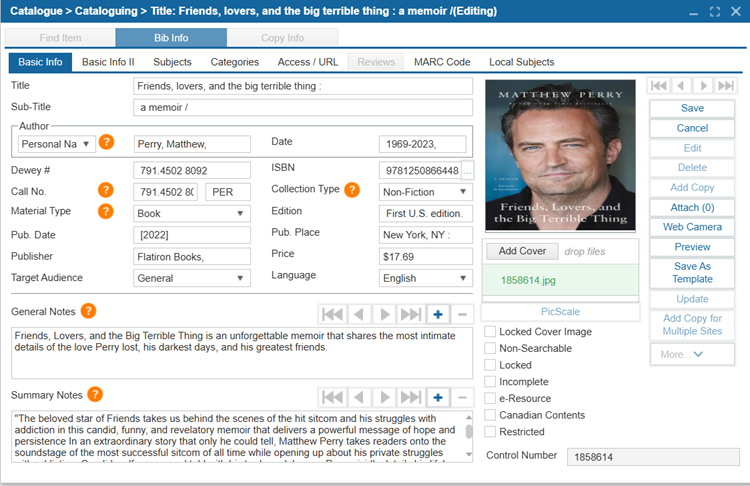Open help icon beside Summary Notes
750x486 pixels.
tap(95, 394)
